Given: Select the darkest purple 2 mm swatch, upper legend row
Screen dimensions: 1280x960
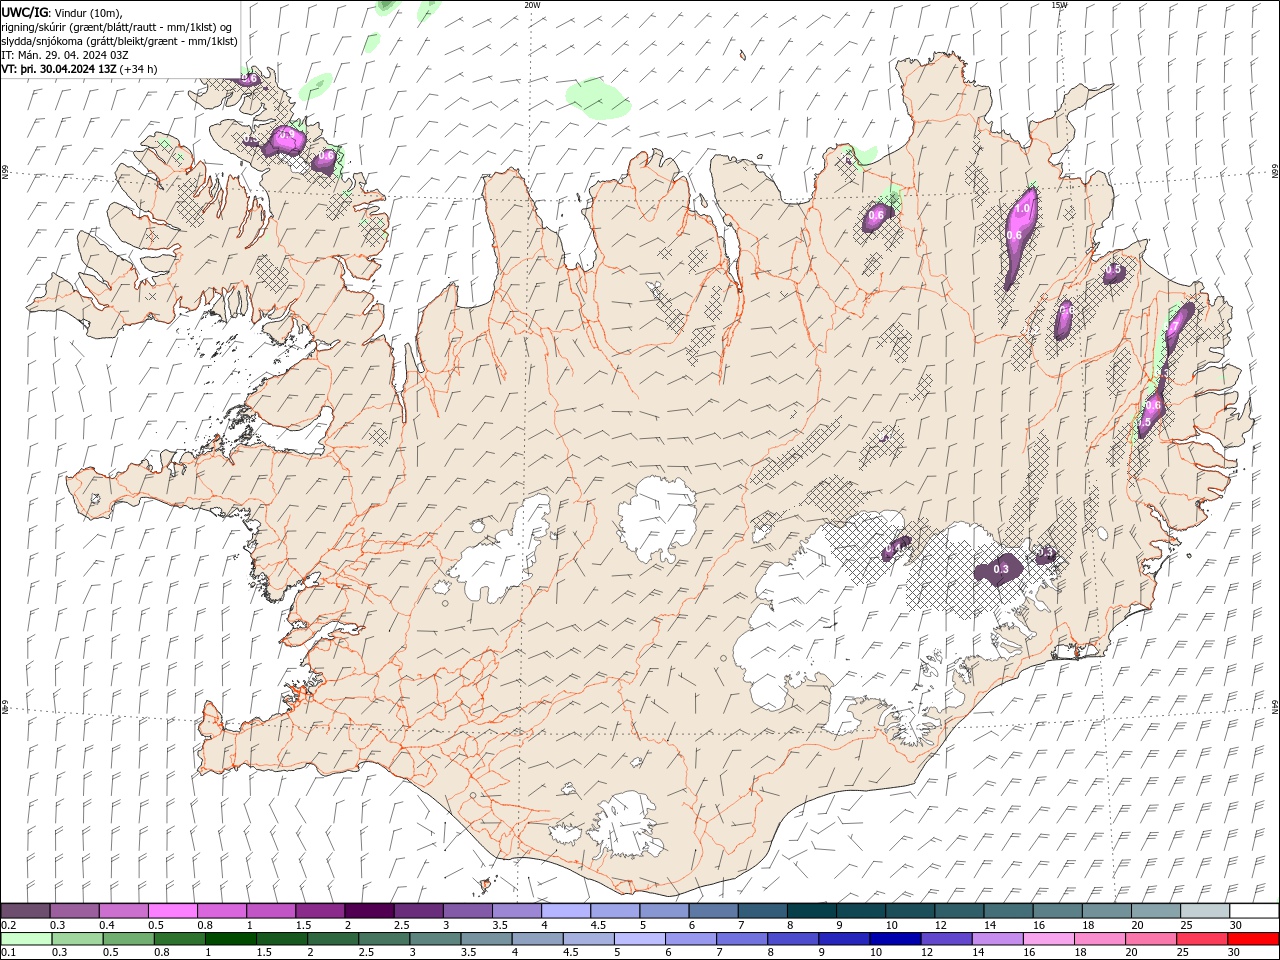Looking at the screenshot, I should [369, 911].
